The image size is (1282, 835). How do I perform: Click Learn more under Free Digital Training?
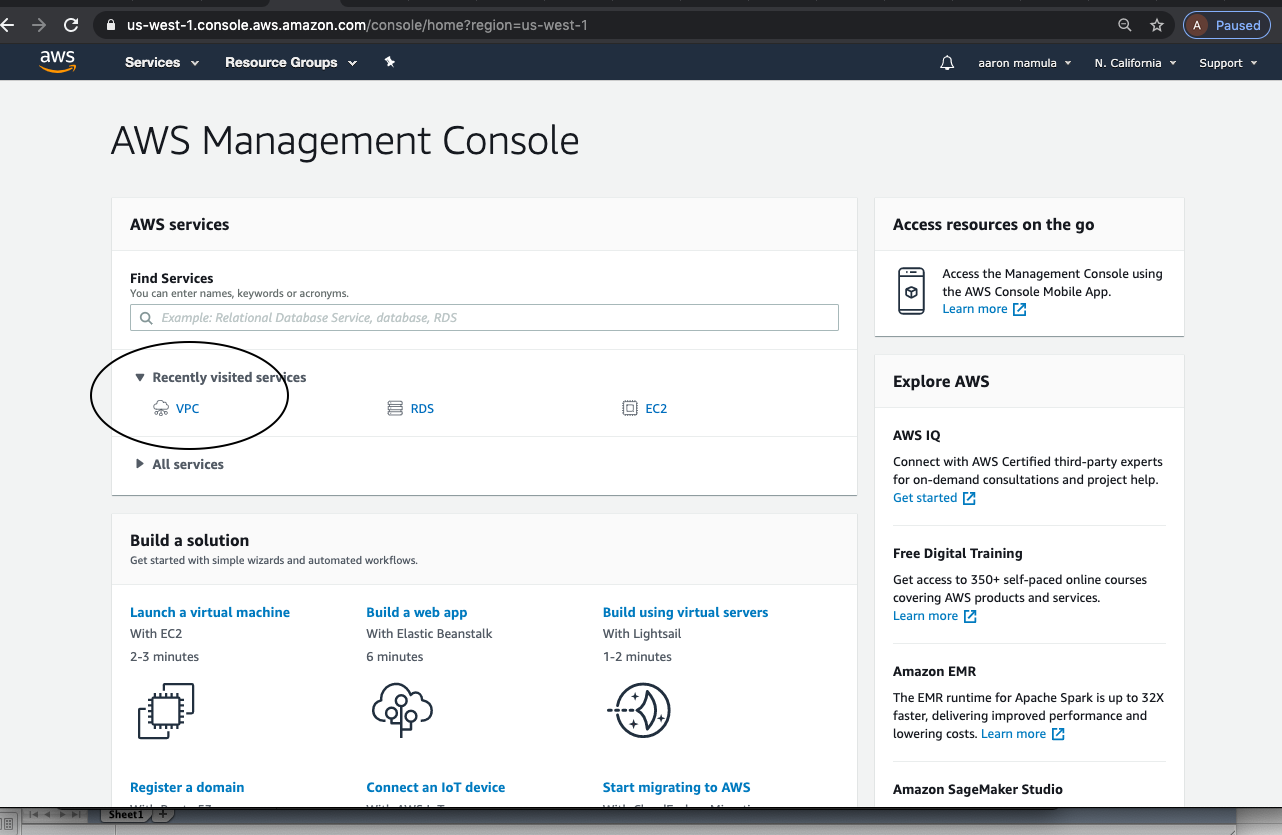934,616
